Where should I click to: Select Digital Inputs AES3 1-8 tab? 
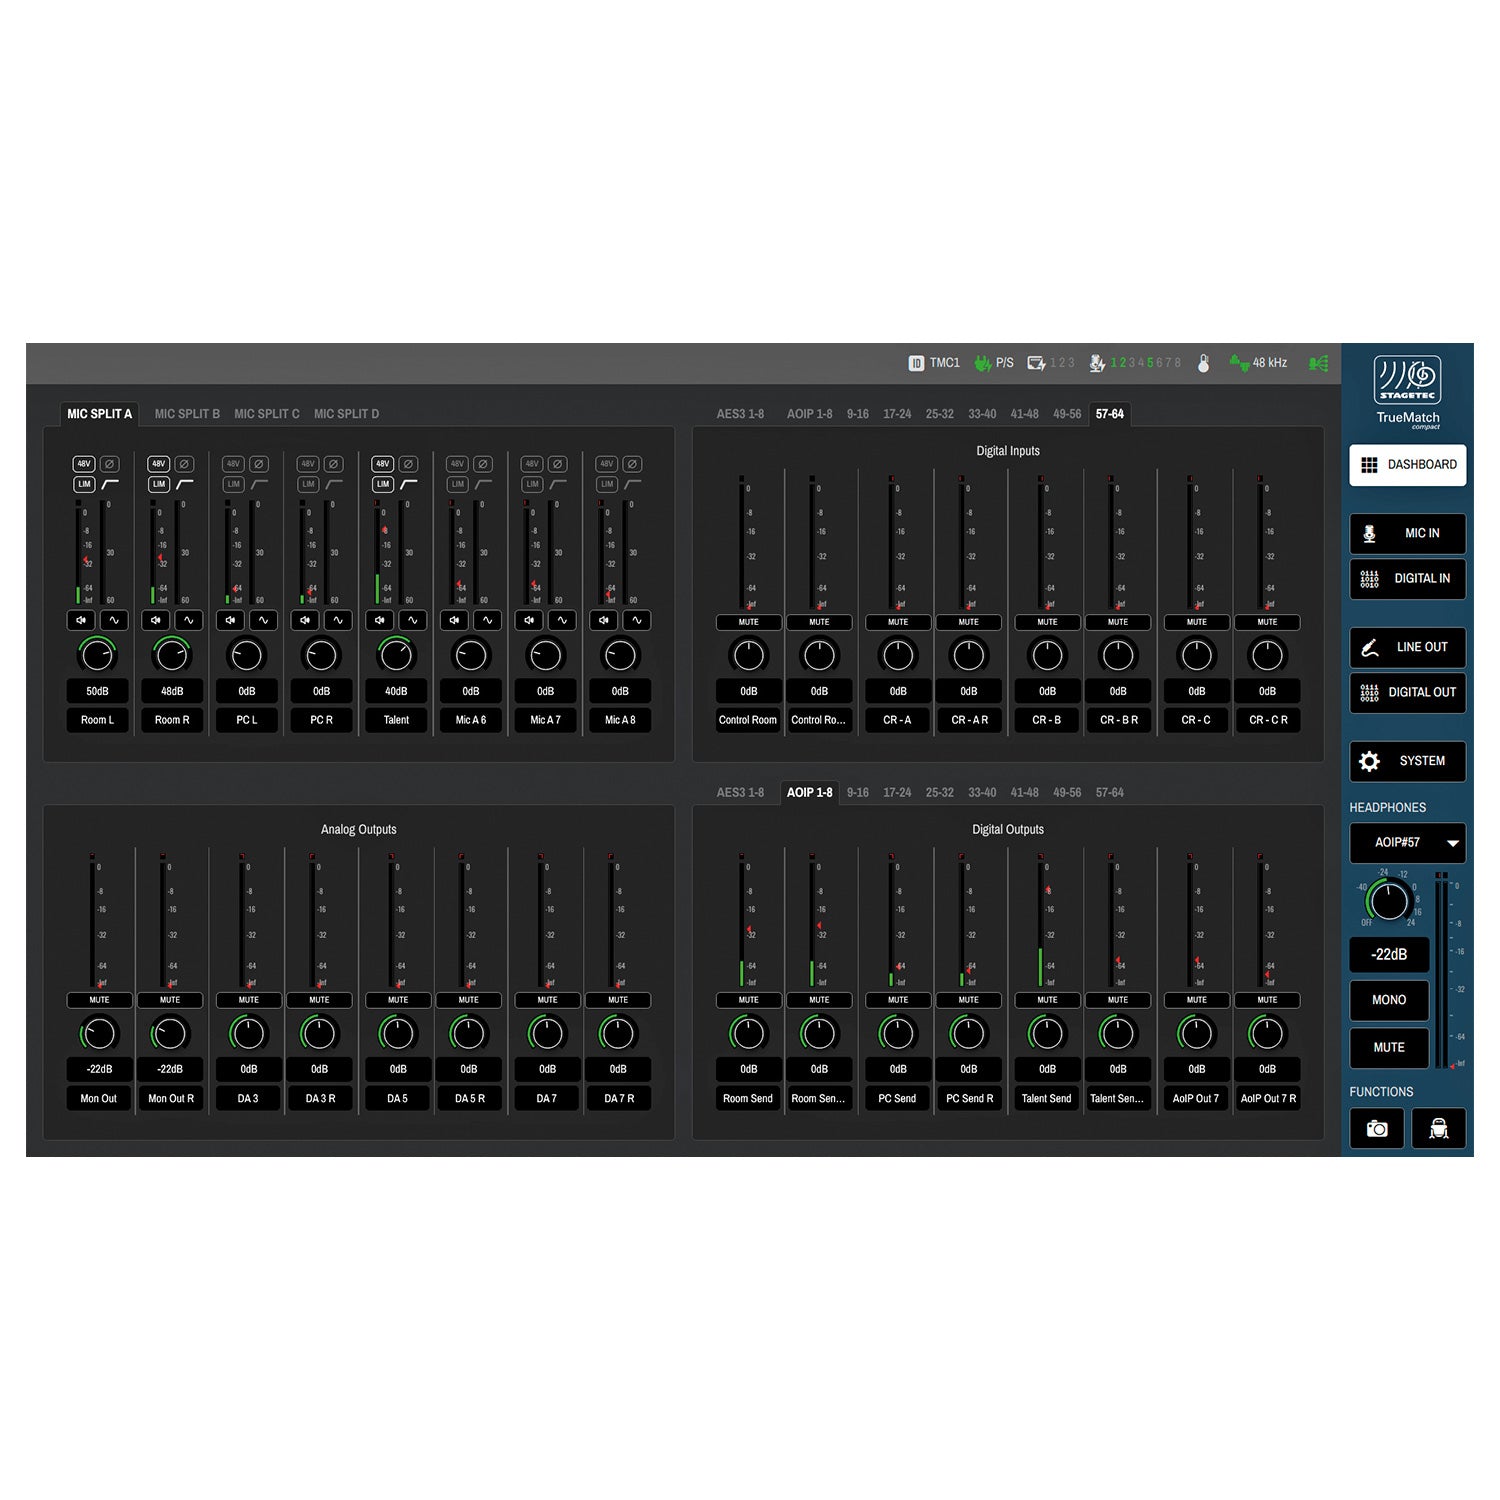click(740, 414)
